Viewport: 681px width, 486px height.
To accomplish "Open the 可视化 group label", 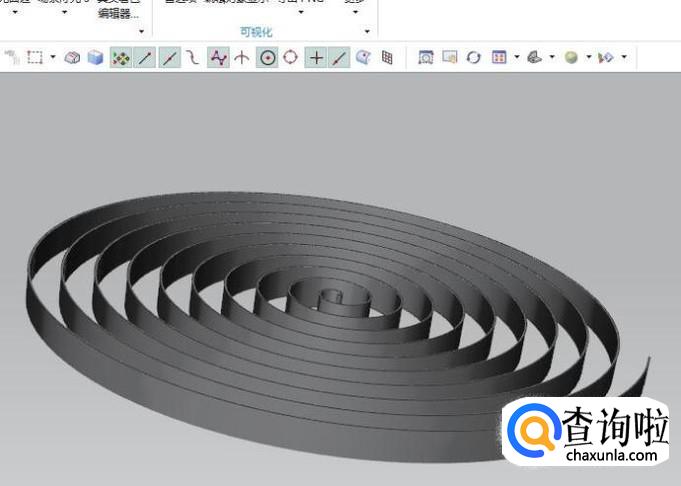I will [x=256, y=32].
